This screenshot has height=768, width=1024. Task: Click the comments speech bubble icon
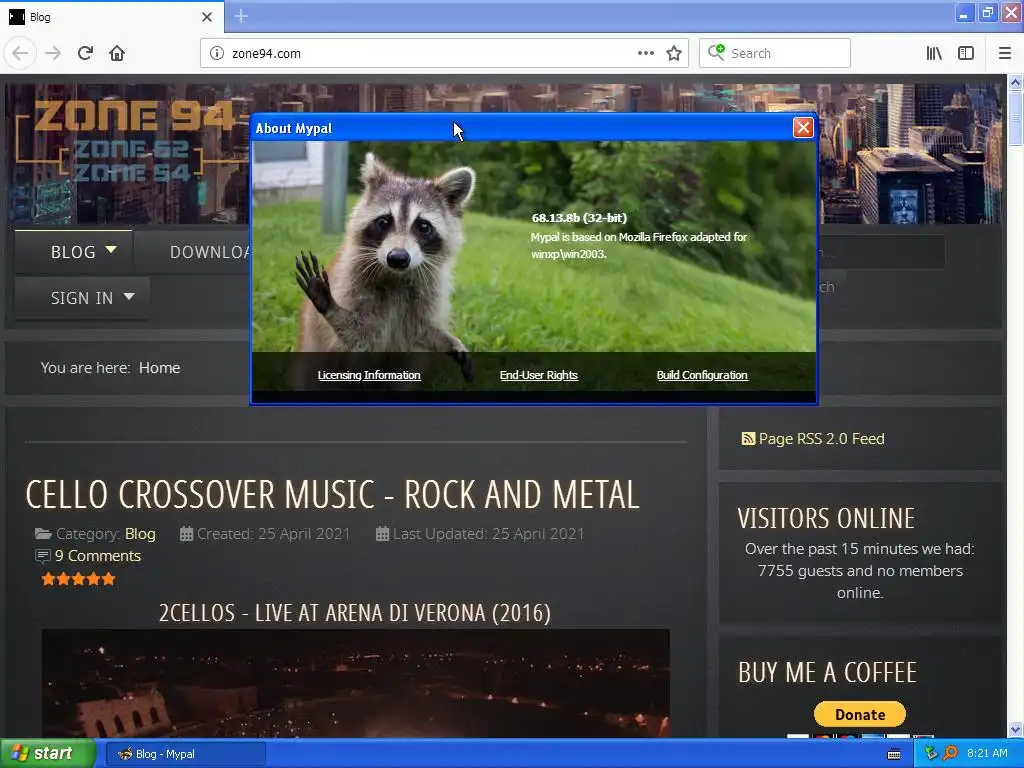click(x=42, y=556)
